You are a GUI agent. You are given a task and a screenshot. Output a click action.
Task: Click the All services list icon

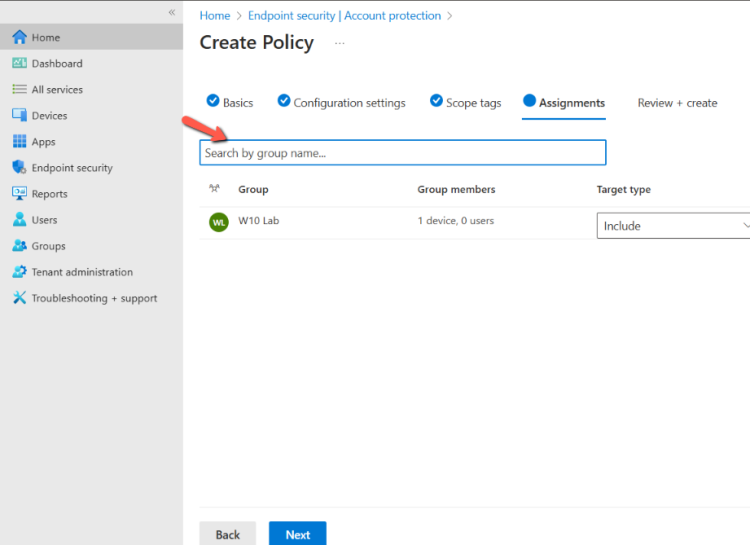click(19, 89)
